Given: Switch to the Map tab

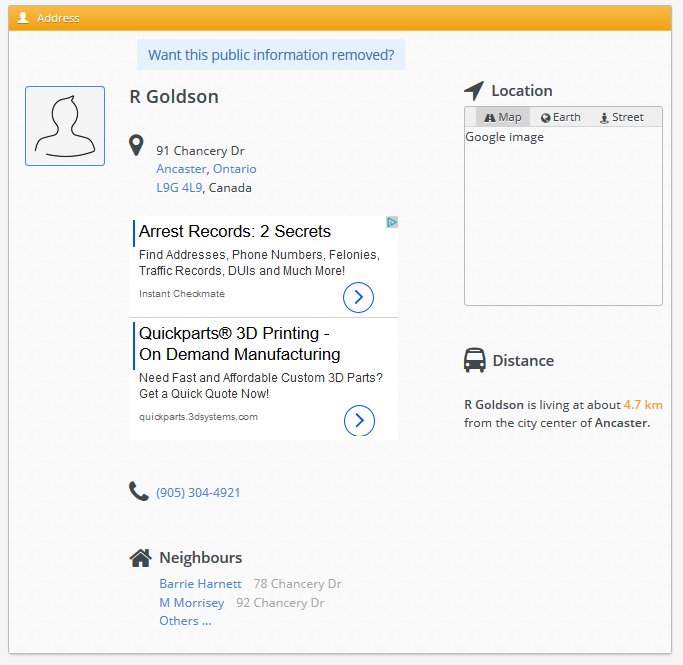Looking at the screenshot, I should click(503, 117).
